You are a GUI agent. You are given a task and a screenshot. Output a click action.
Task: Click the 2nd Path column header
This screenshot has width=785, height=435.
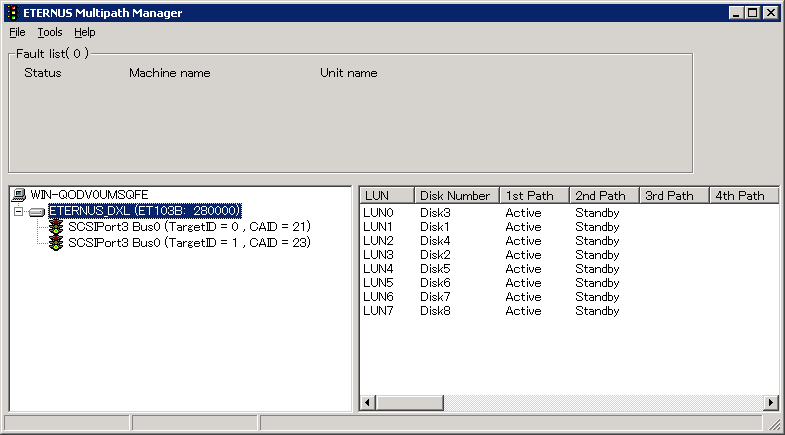point(603,196)
